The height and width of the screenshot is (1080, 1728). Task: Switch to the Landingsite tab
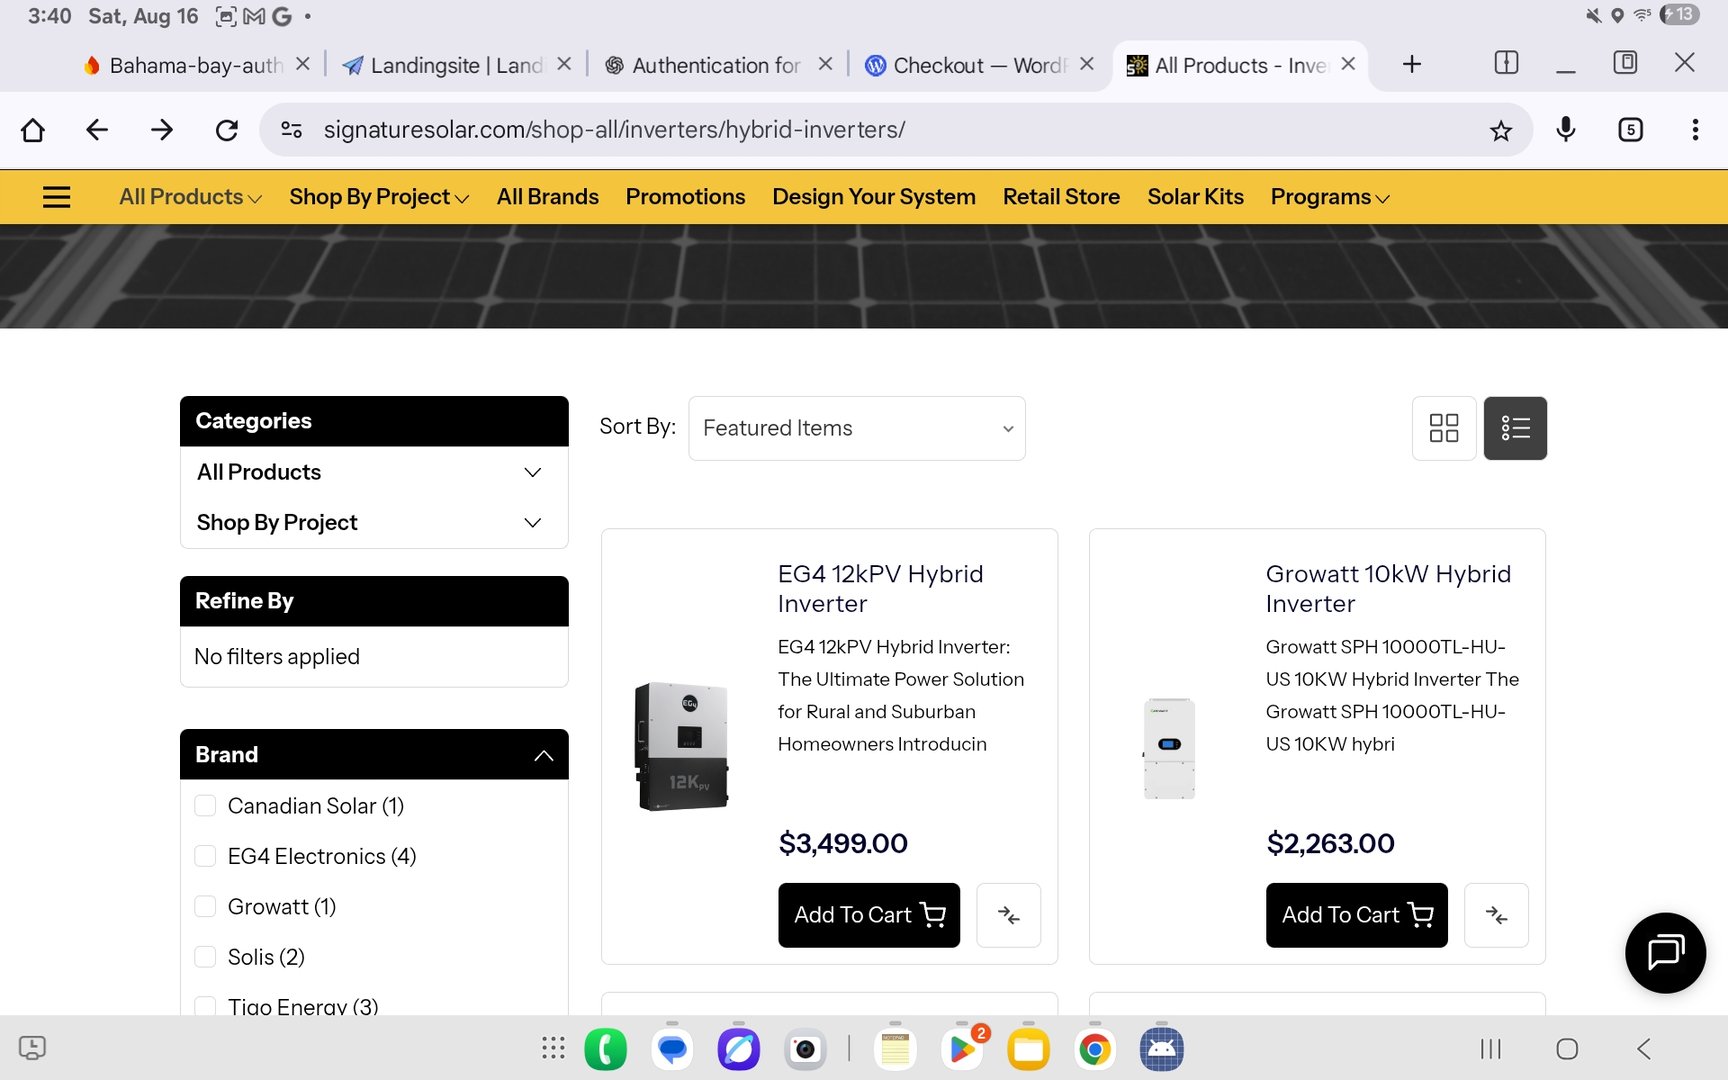(445, 65)
